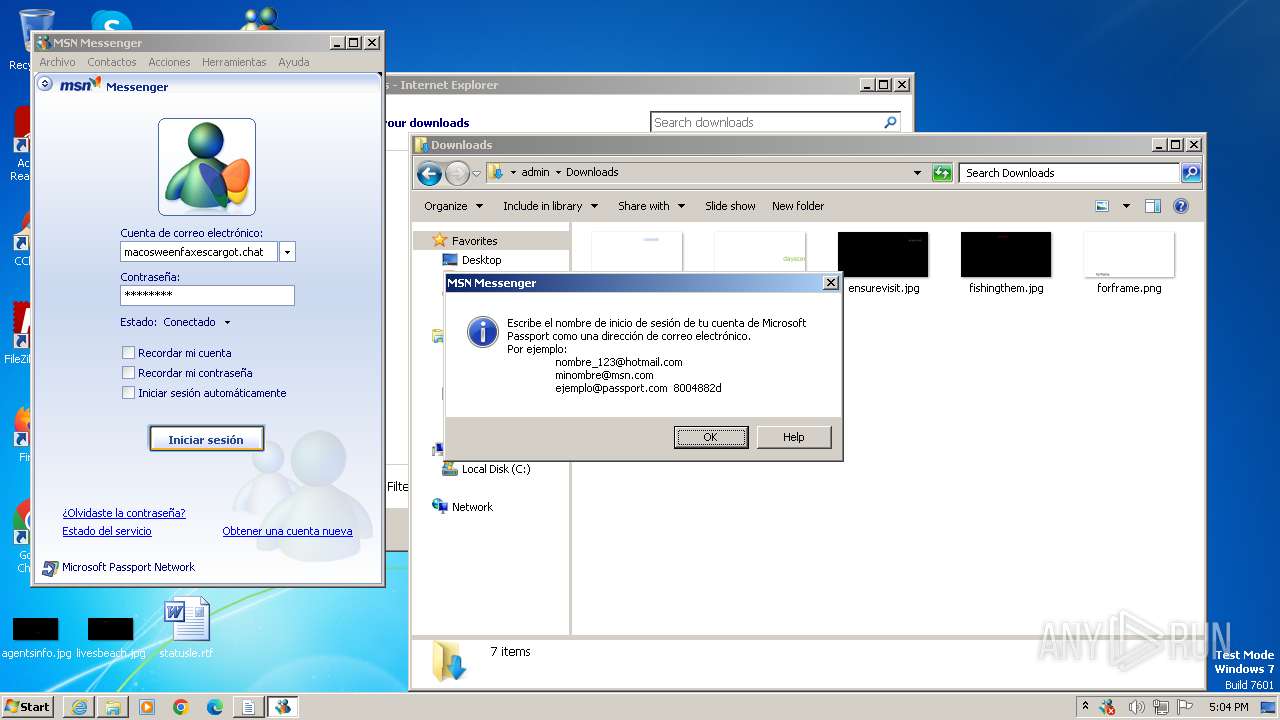
Task: Open the Herramientas menu
Action: click(x=234, y=62)
